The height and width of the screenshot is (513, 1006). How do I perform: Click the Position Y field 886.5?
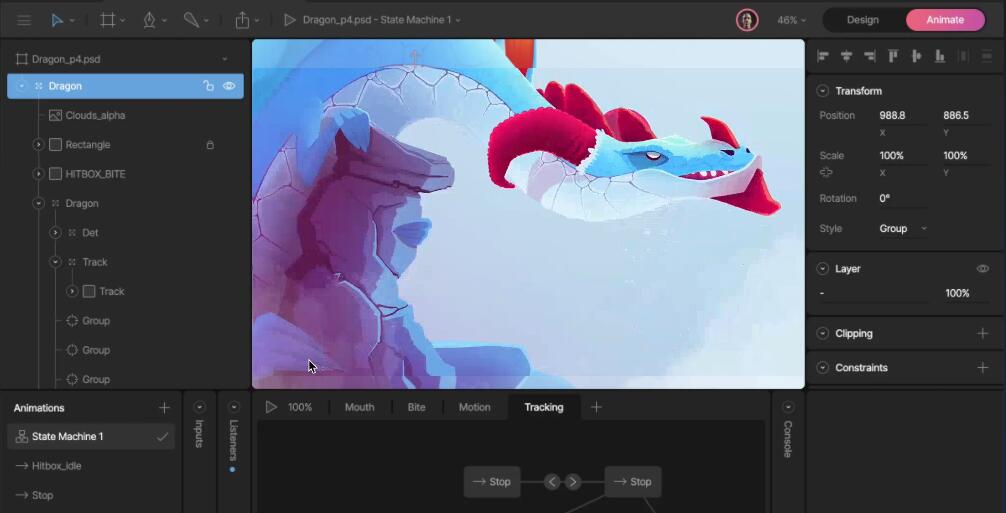tap(966, 116)
